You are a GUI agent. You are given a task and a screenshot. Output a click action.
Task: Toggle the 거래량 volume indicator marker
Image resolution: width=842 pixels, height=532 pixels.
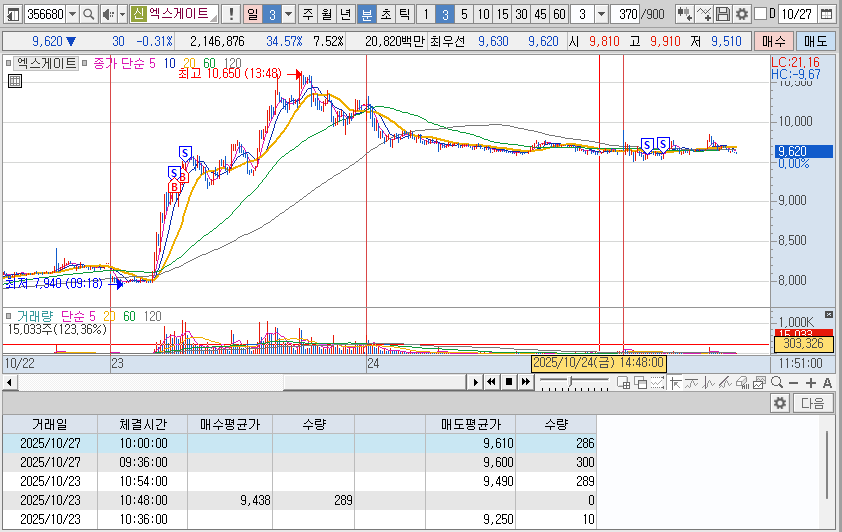point(10,316)
